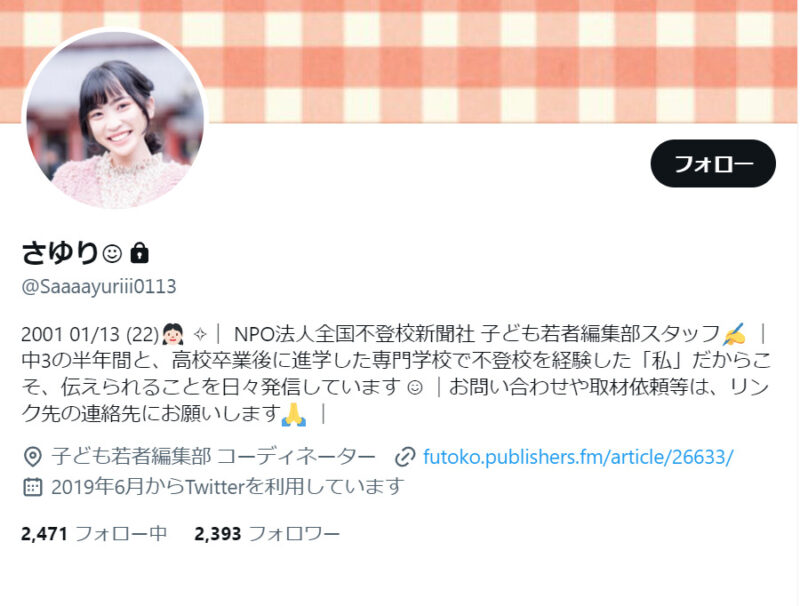Click the small smiley emoji in bio text
This screenshot has width=800, height=606.
[x=415, y=387]
